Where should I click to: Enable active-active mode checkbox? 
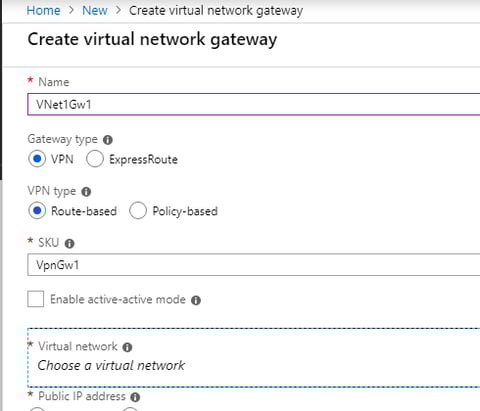point(36,299)
